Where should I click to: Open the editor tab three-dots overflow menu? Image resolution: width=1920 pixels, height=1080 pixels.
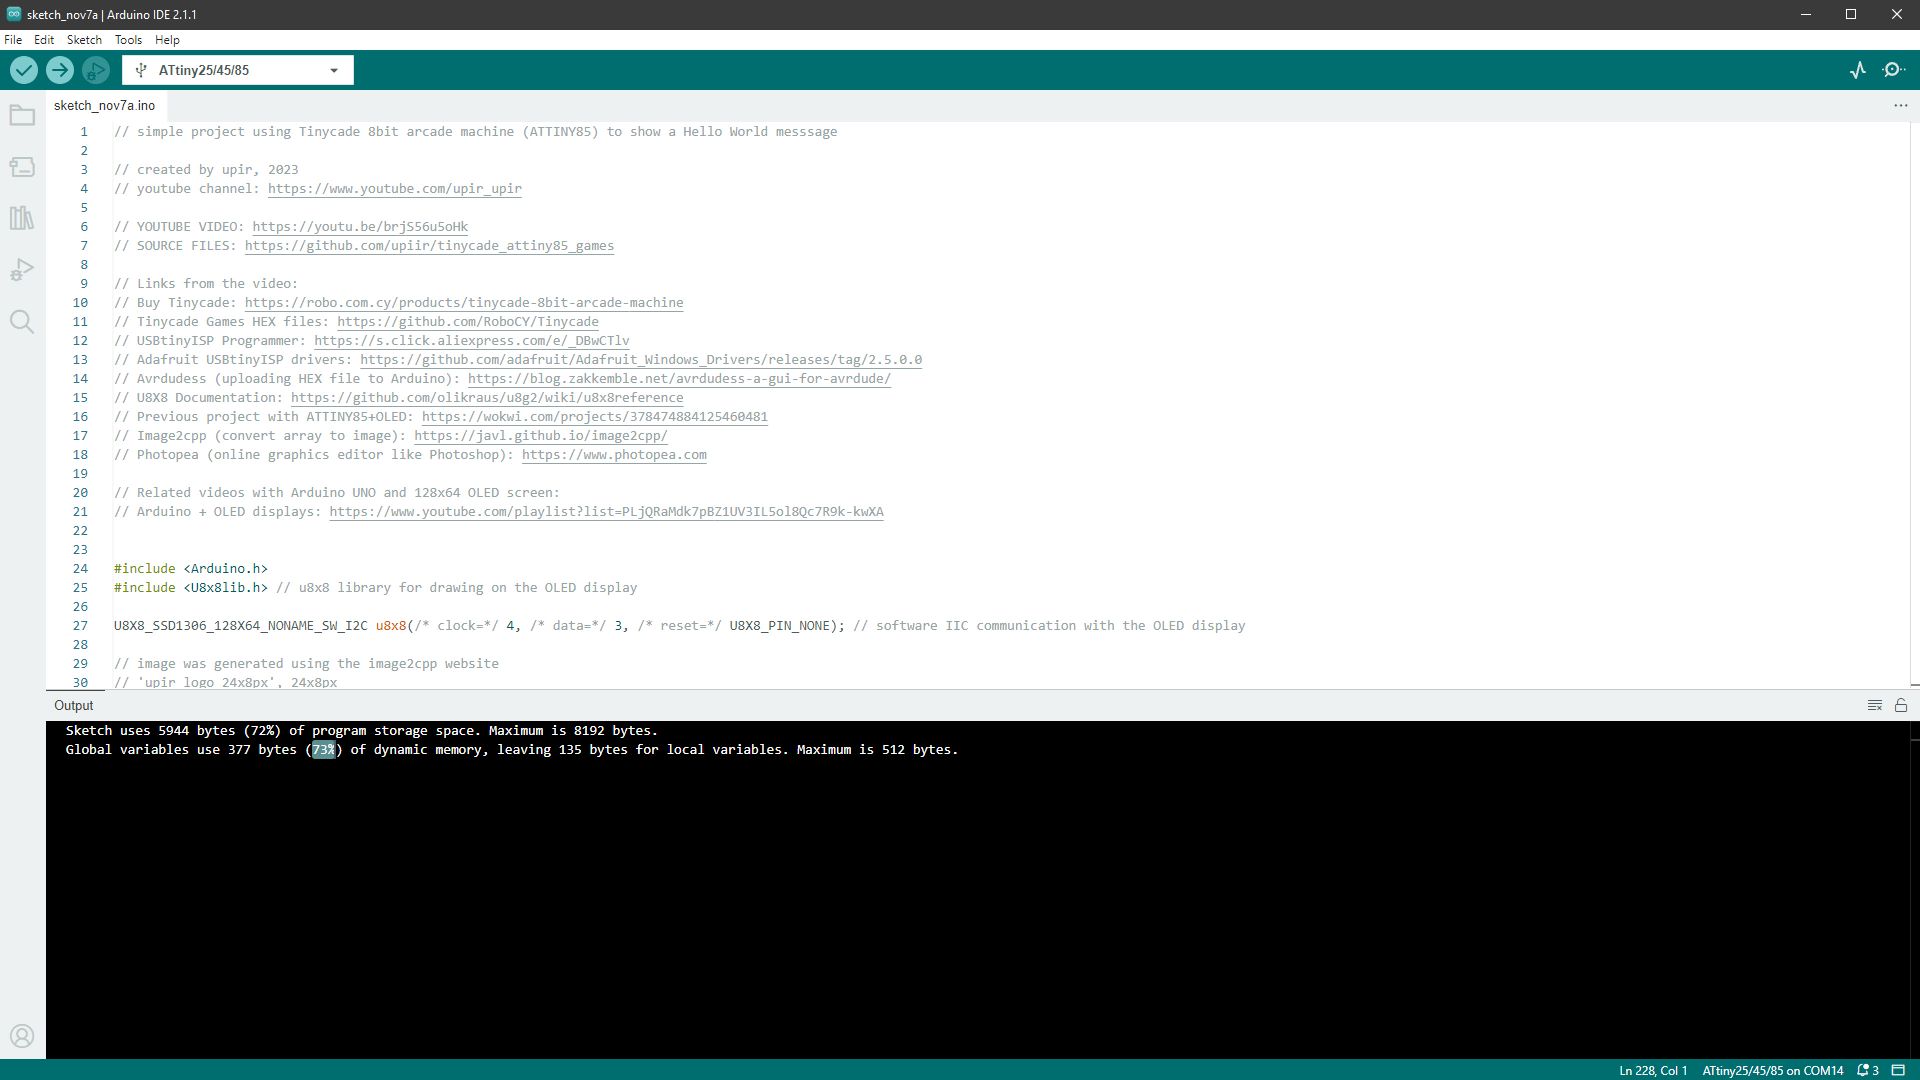tap(1900, 105)
